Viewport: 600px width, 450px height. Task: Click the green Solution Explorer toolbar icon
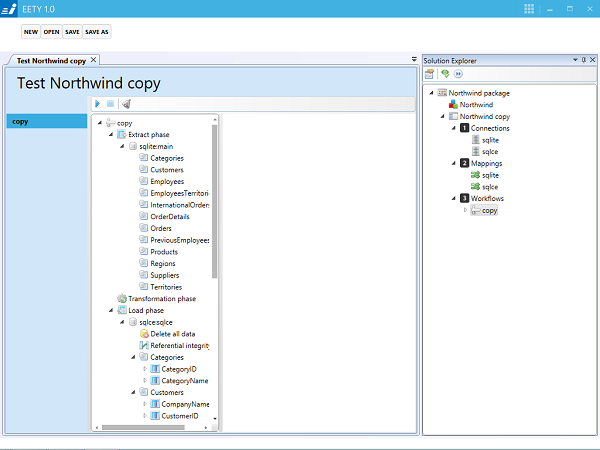pos(445,73)
